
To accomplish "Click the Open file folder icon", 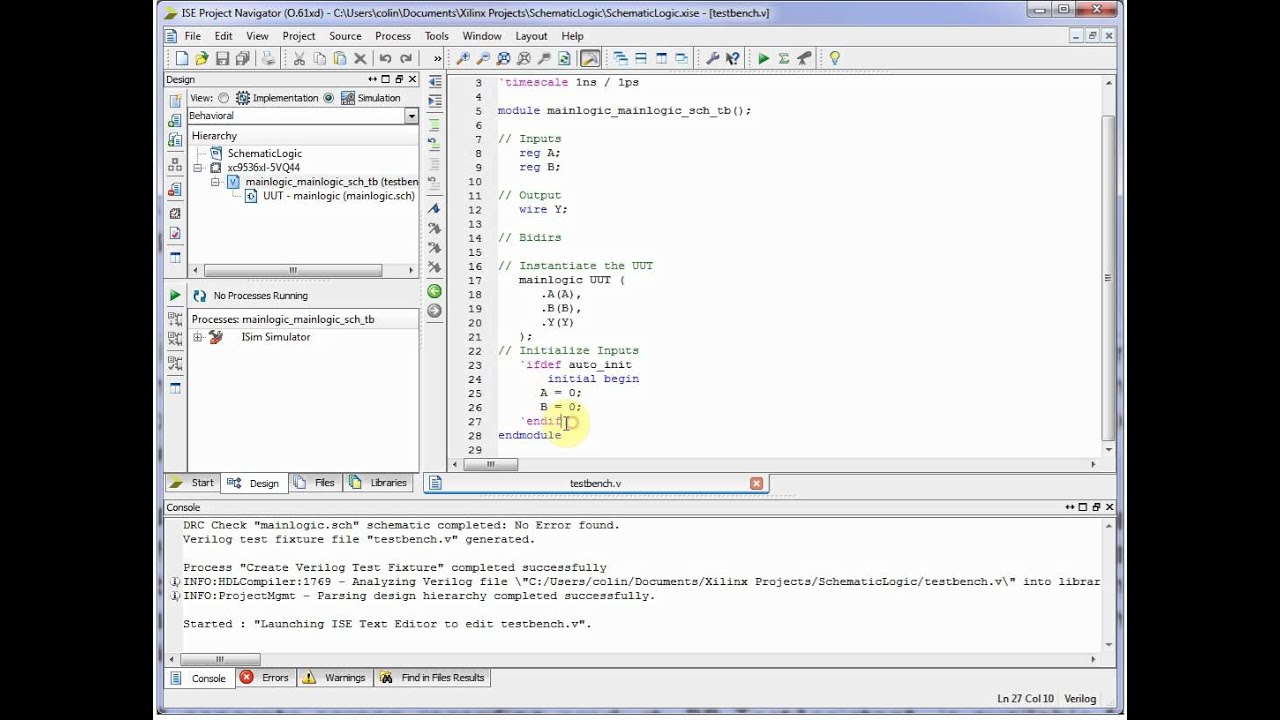I will [202, 59].
